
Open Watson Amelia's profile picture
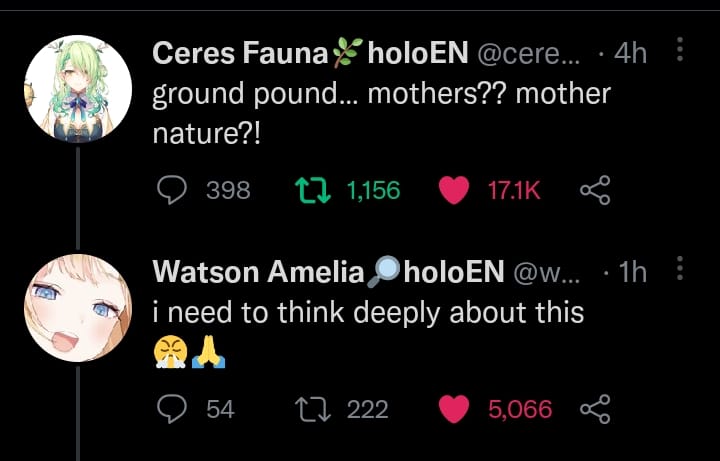tap(77, 306)
